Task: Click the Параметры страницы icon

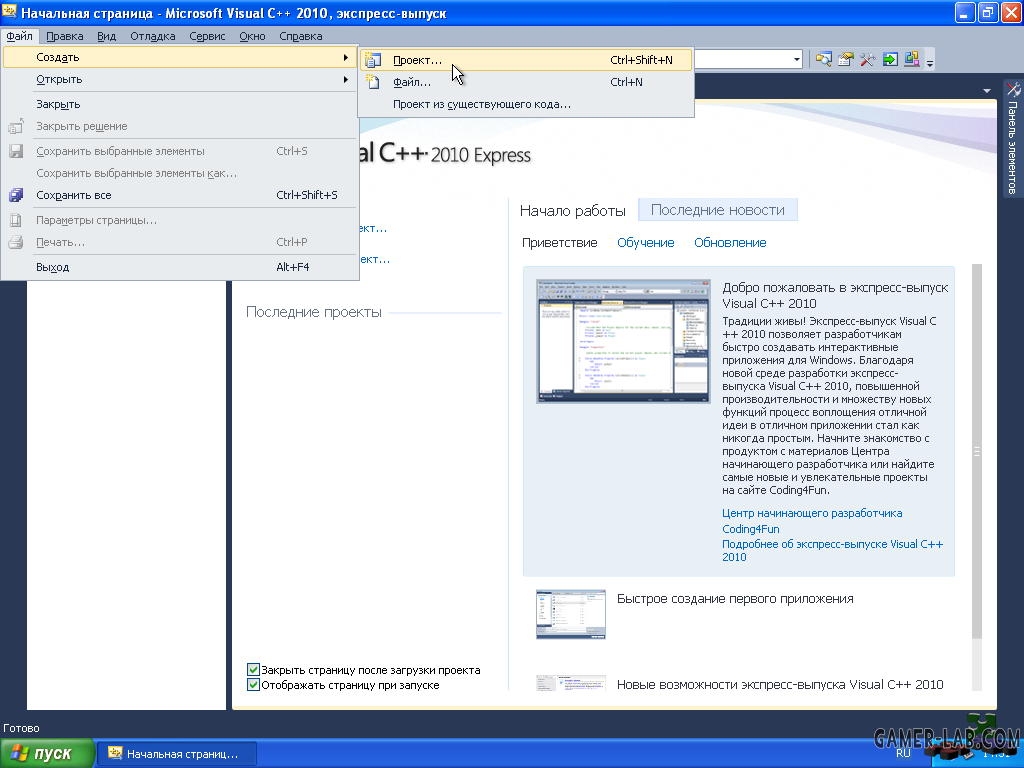Action: pos(16,220)
